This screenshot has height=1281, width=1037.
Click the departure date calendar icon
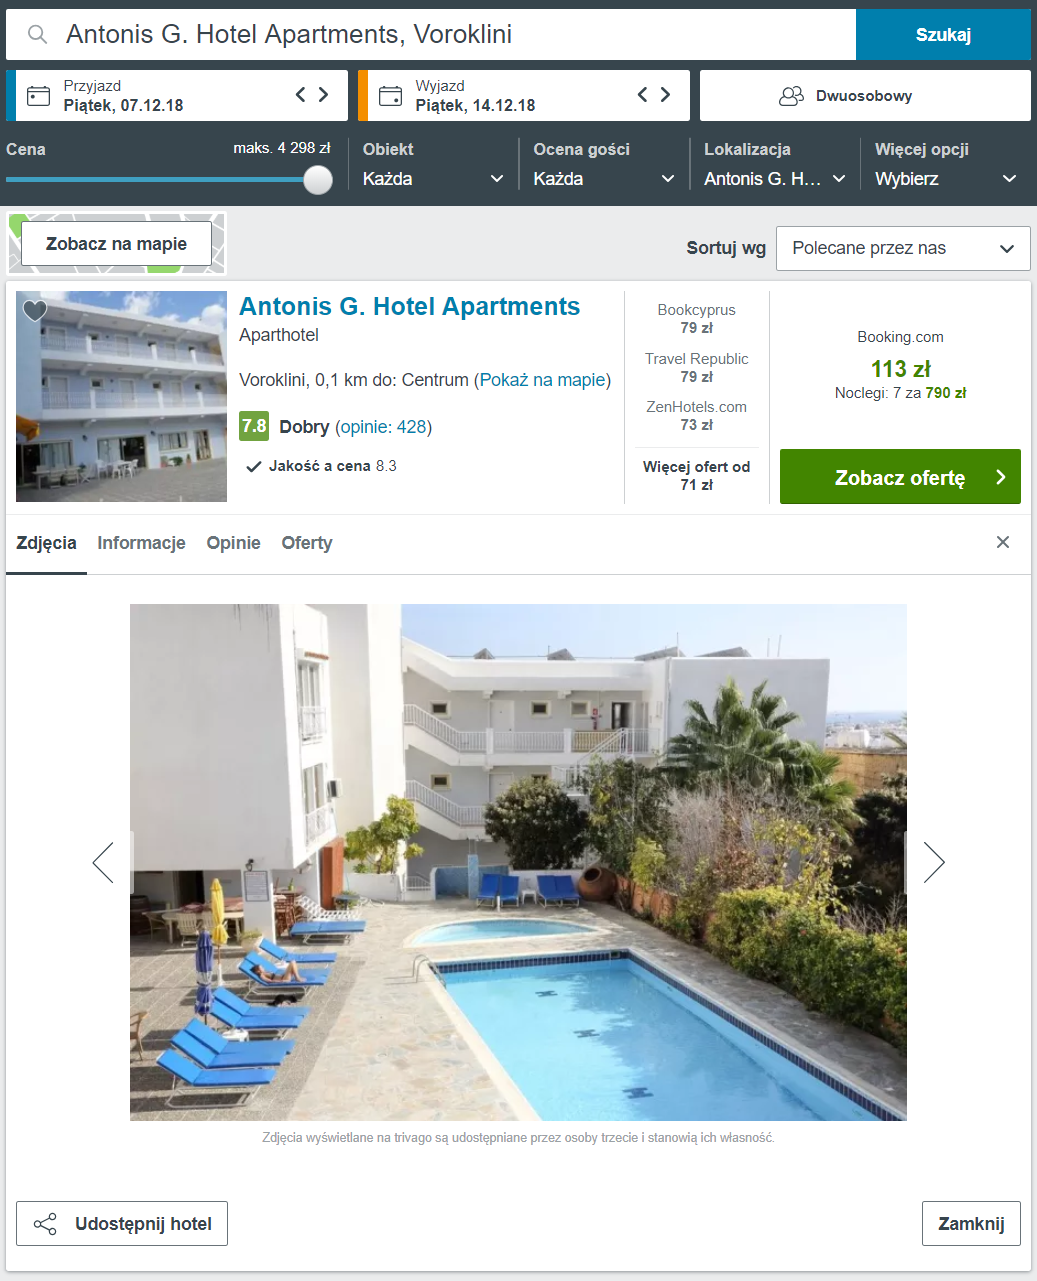pos(390,96)
